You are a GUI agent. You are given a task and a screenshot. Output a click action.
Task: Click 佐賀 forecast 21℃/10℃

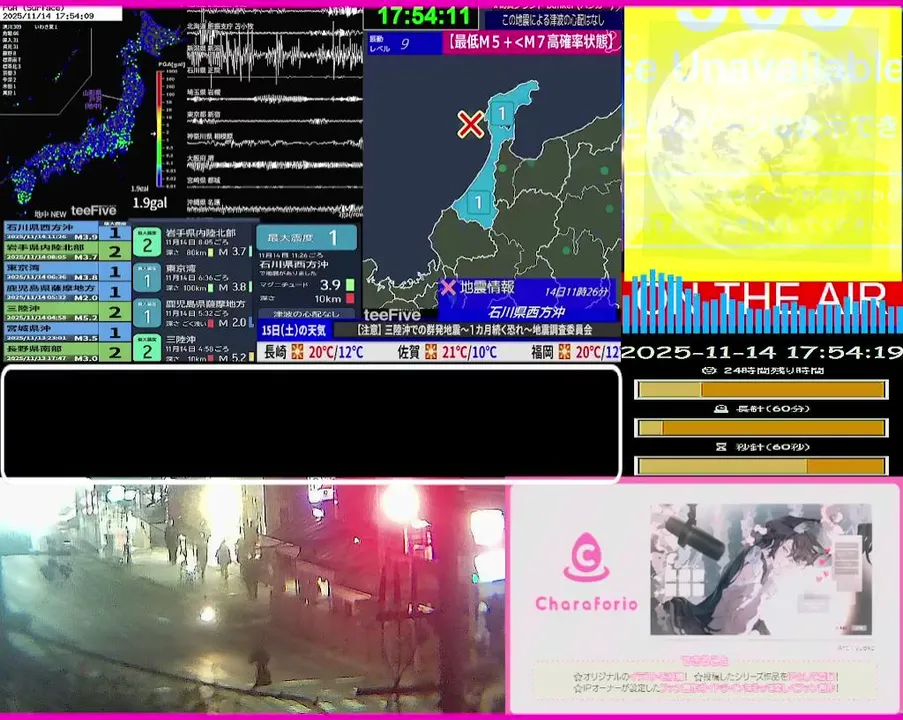pyautogui.click(x=469, y=352)
